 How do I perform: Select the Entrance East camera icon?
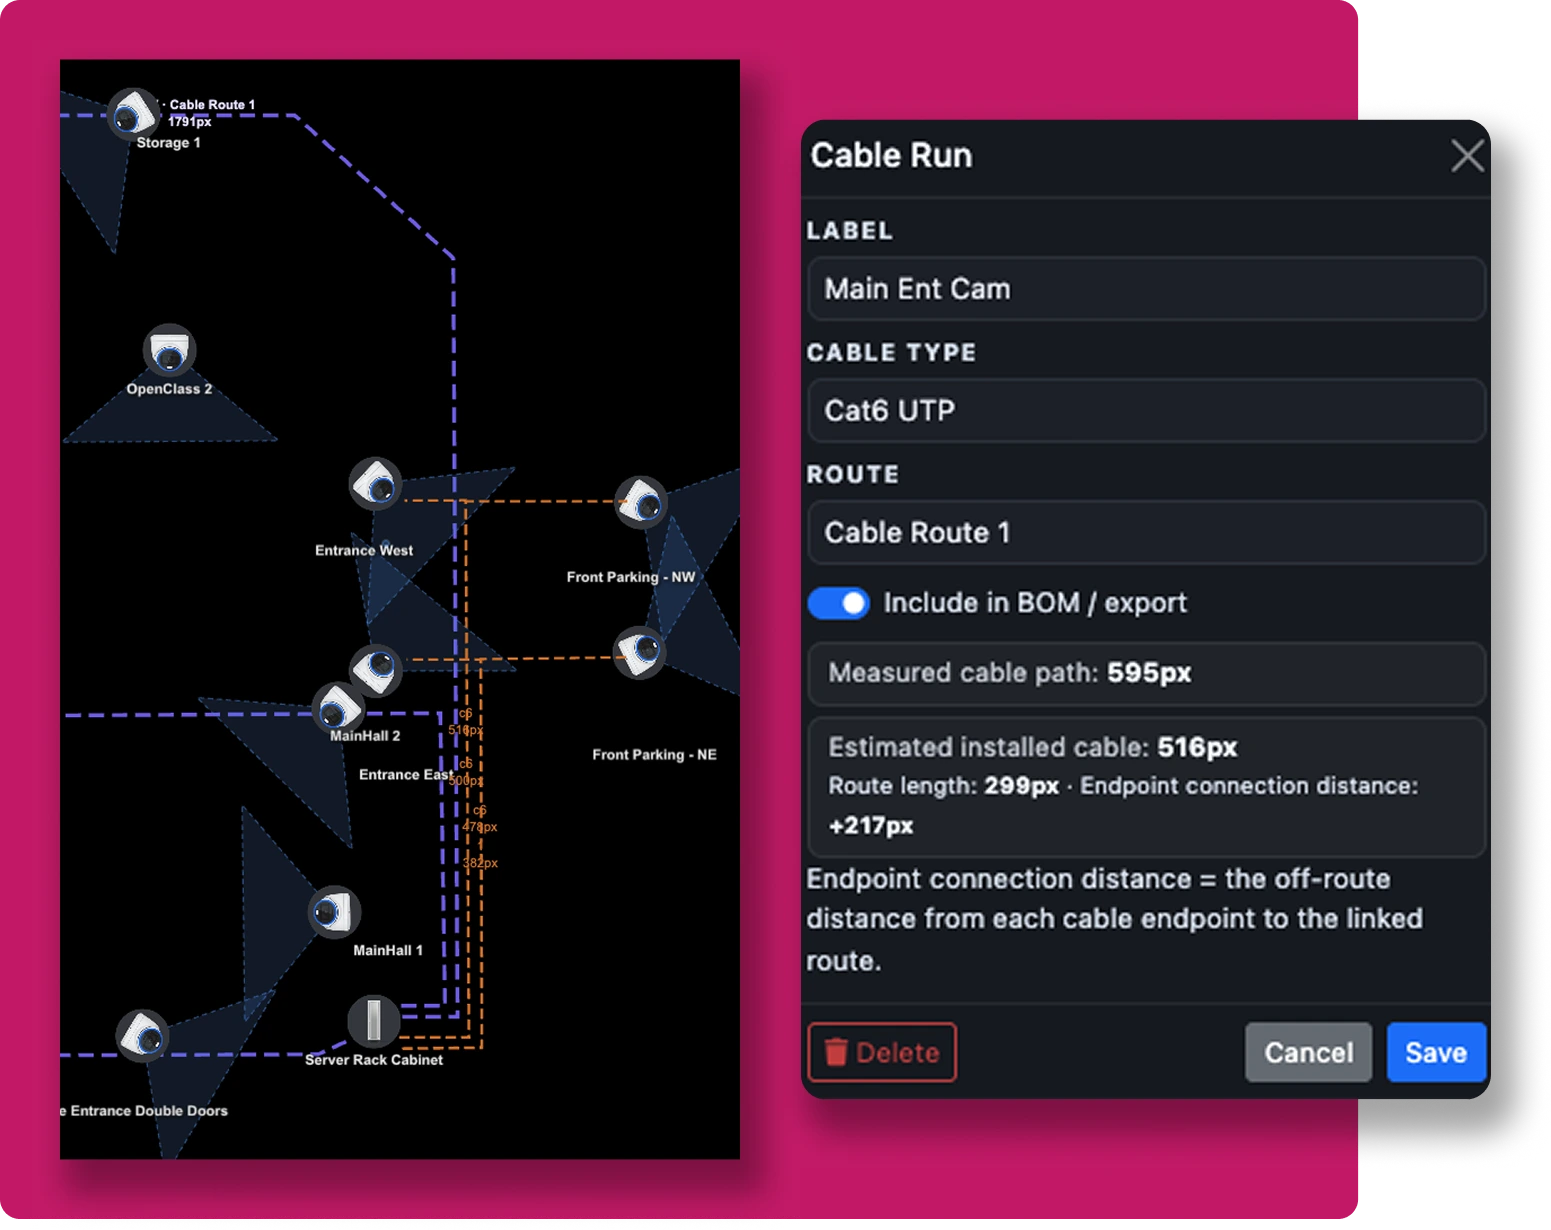[x=376, y=669]
